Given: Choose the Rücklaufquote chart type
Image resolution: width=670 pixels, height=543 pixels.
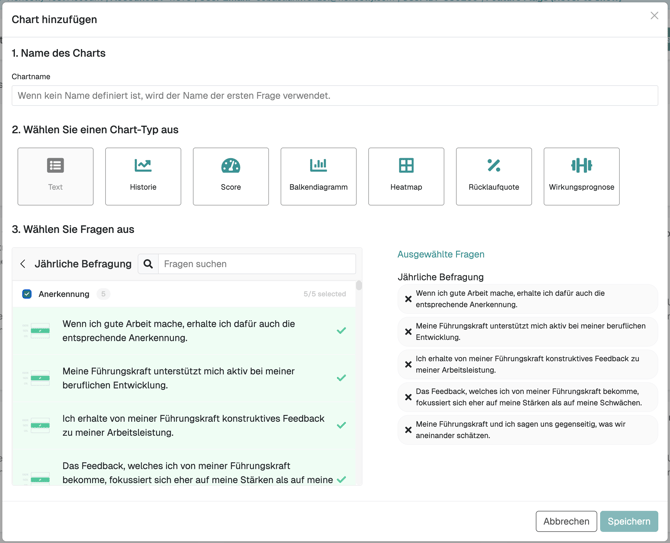Looking at the screenshot, I should click(494, 176).
